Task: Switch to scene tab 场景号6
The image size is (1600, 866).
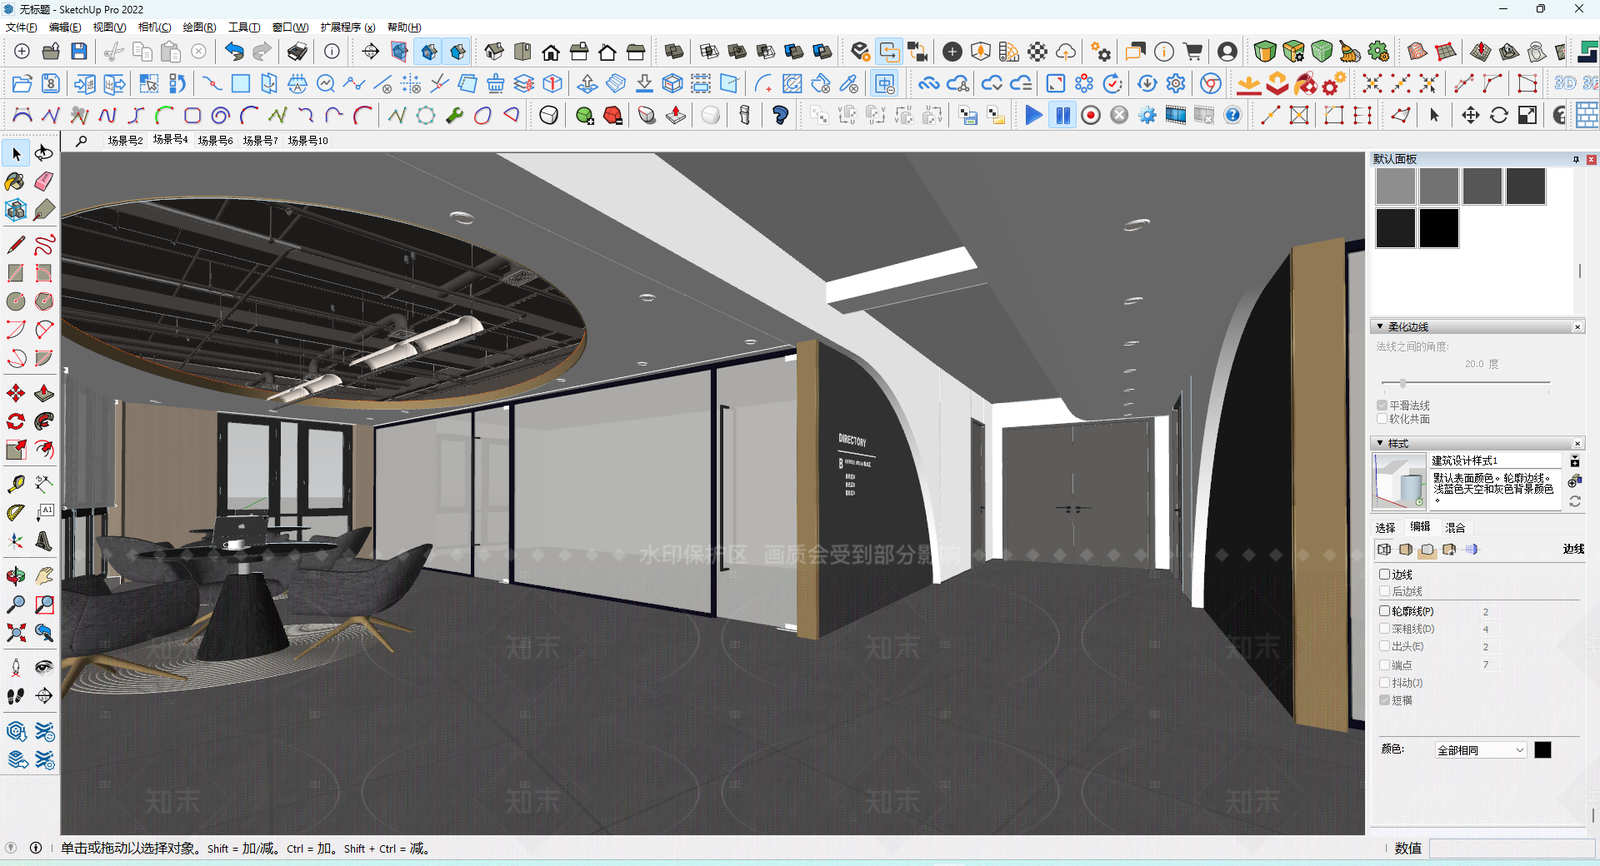Action: pos(215,141)
